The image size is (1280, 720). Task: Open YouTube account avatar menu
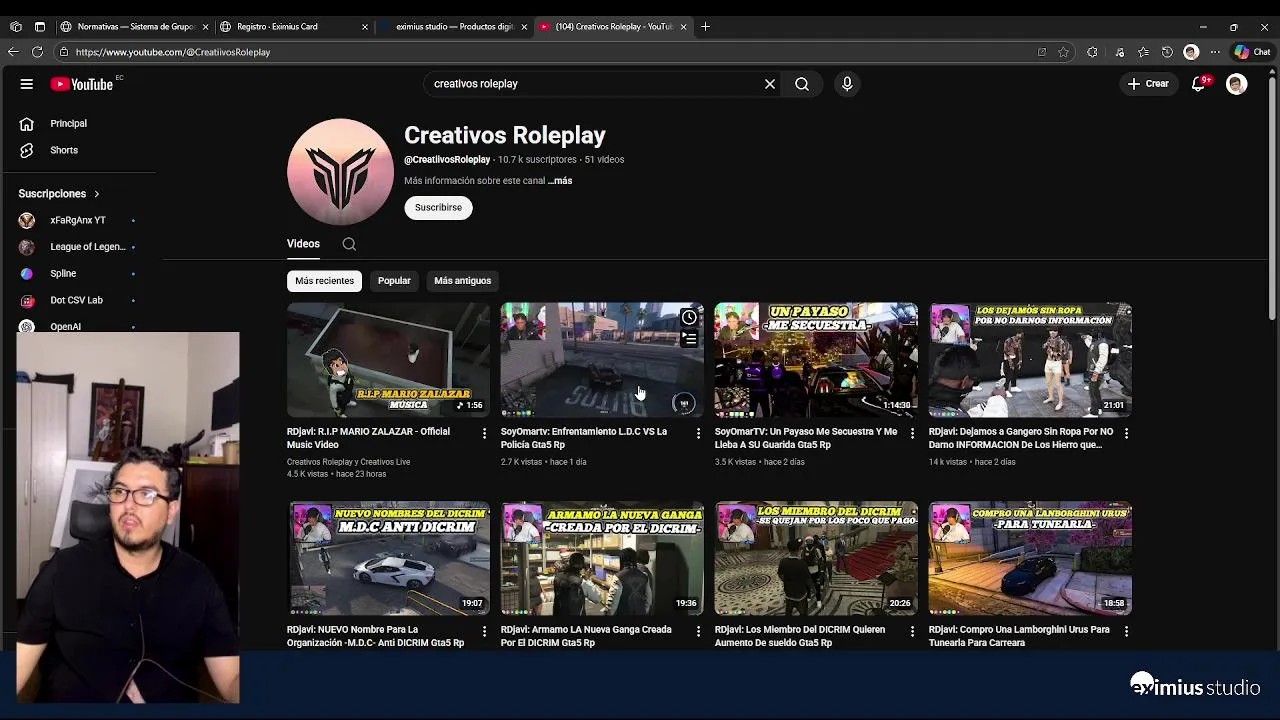coord(1237,84)
